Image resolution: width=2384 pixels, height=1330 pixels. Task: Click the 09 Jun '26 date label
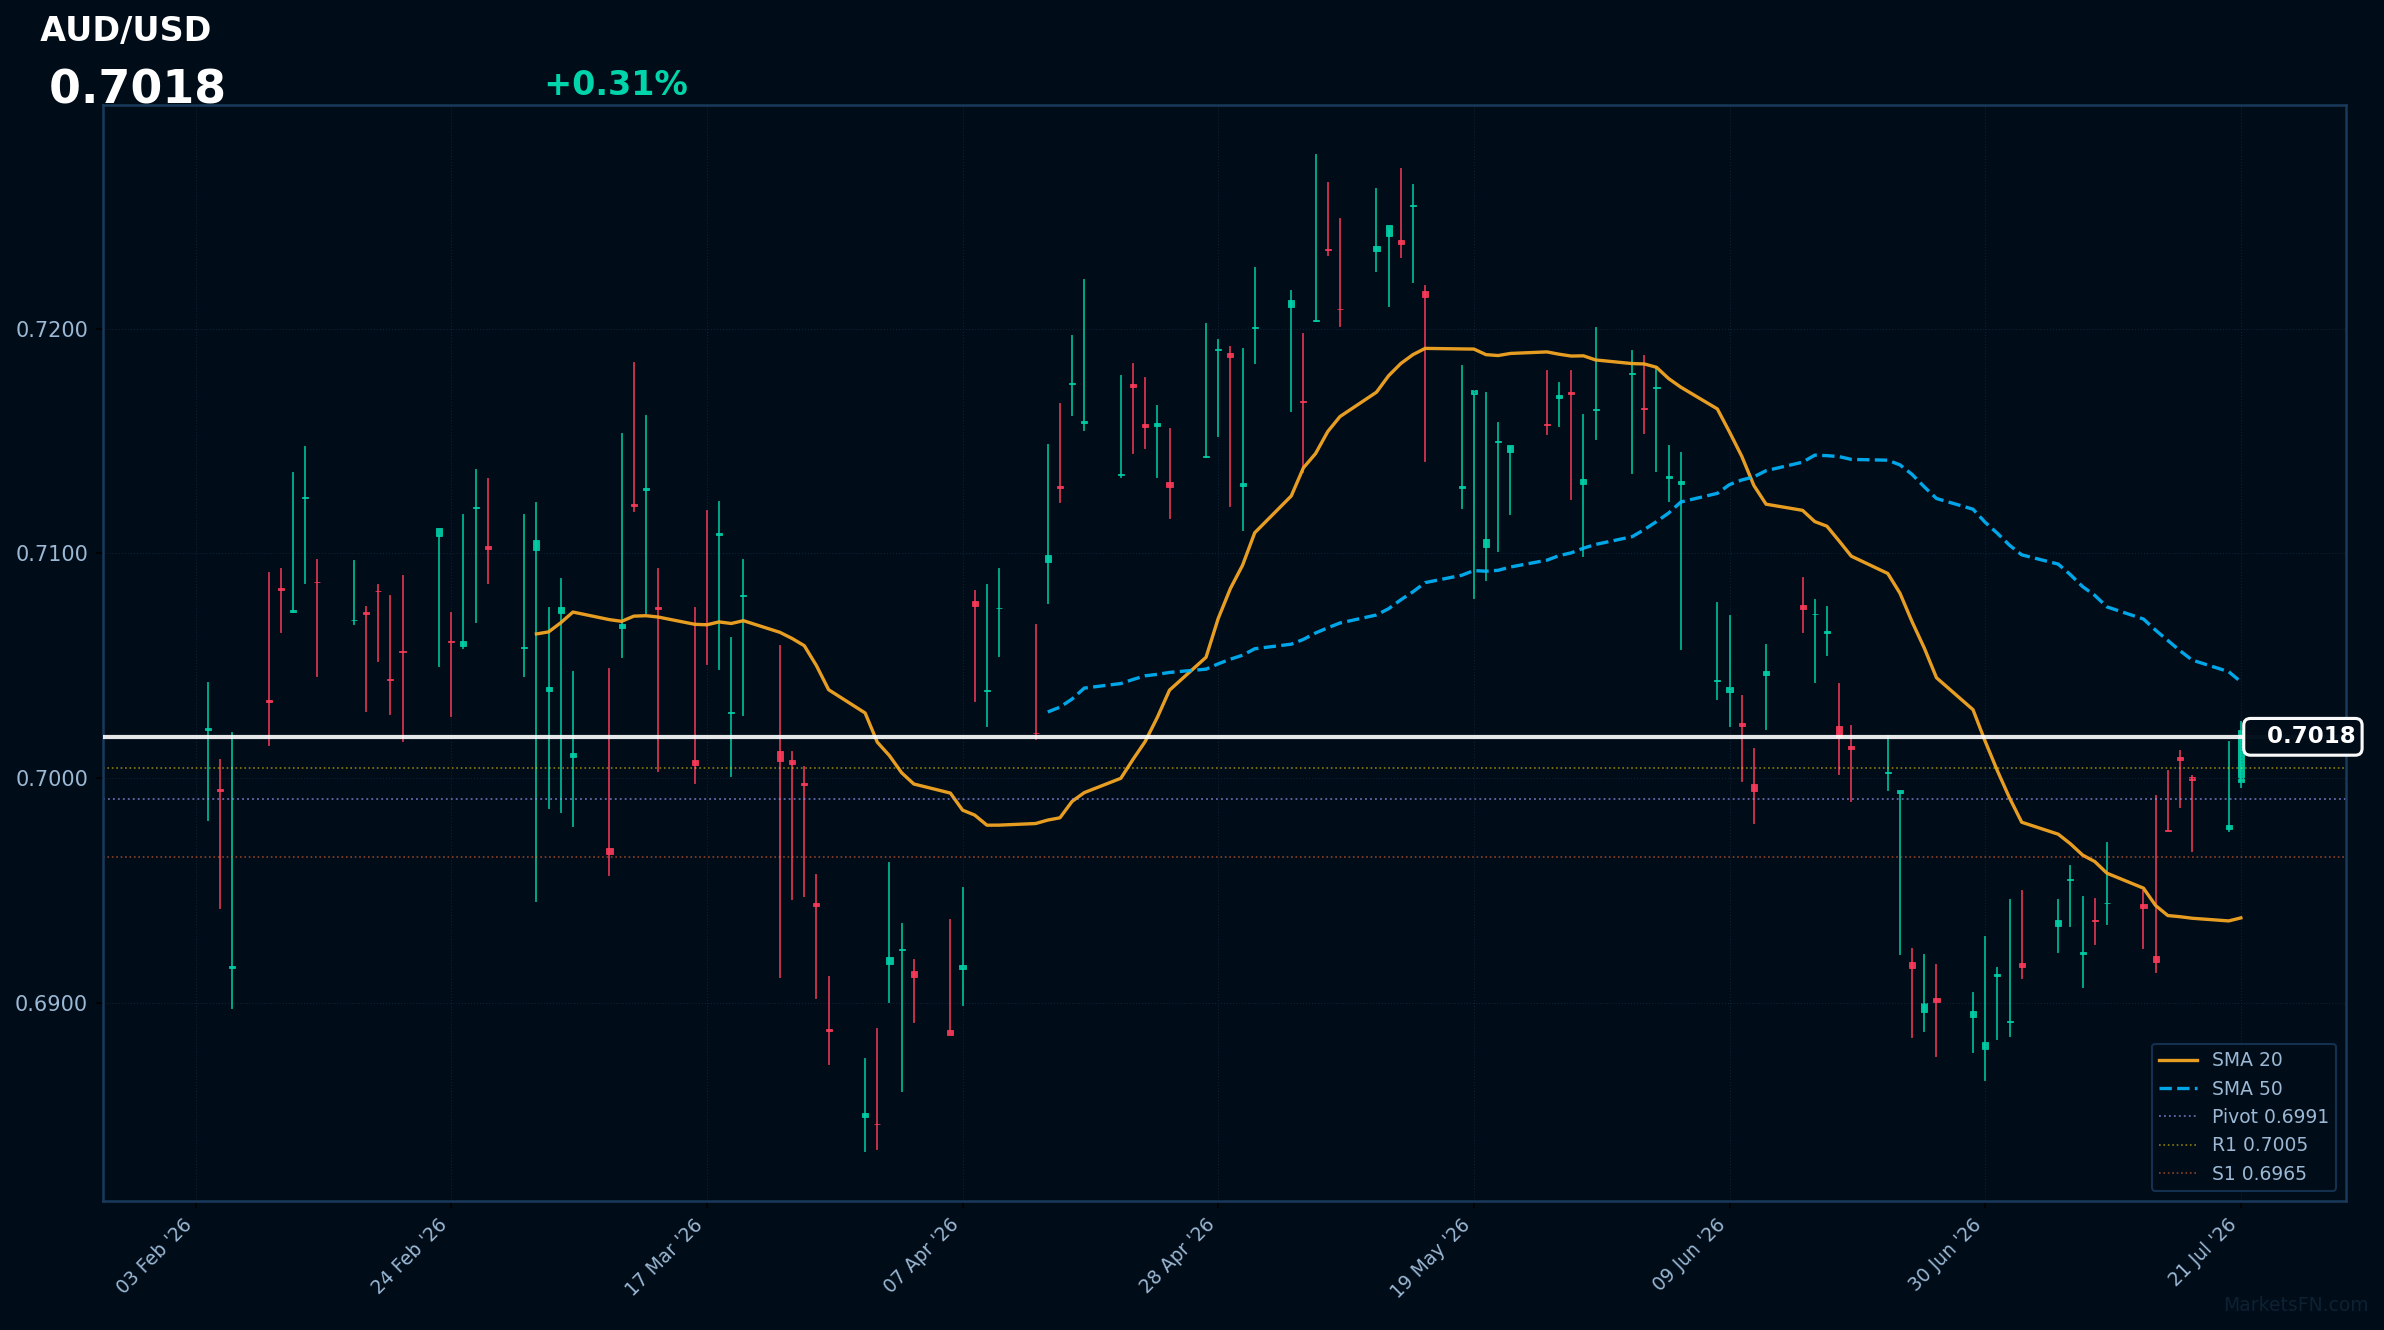[1689, 1255]
